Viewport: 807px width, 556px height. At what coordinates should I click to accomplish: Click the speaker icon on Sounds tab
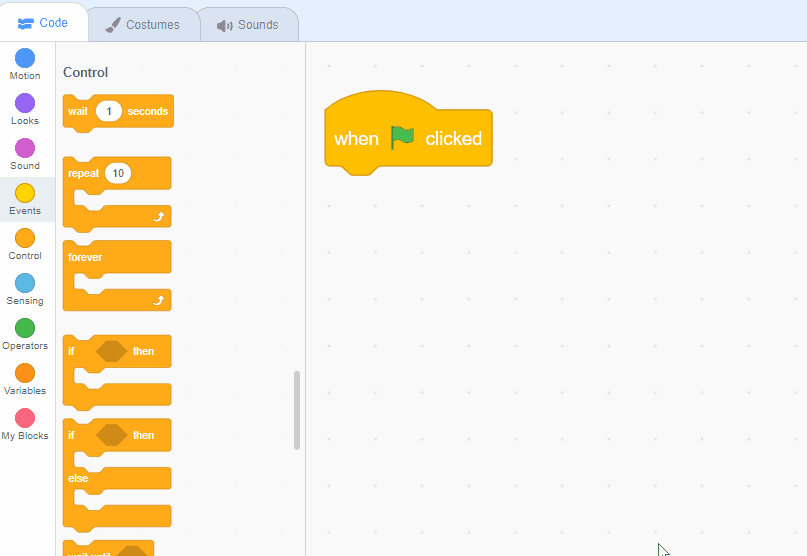coord(224,26)
